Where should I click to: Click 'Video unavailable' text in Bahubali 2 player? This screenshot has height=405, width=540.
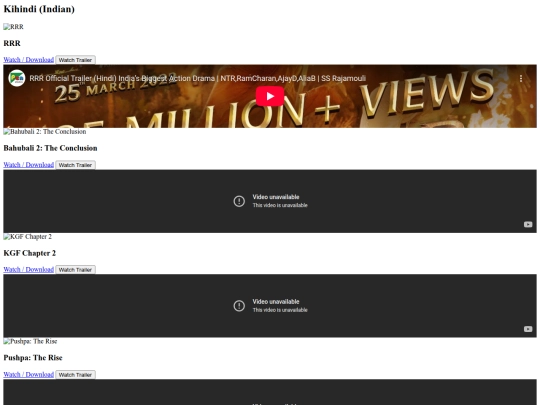coord(276,197)
